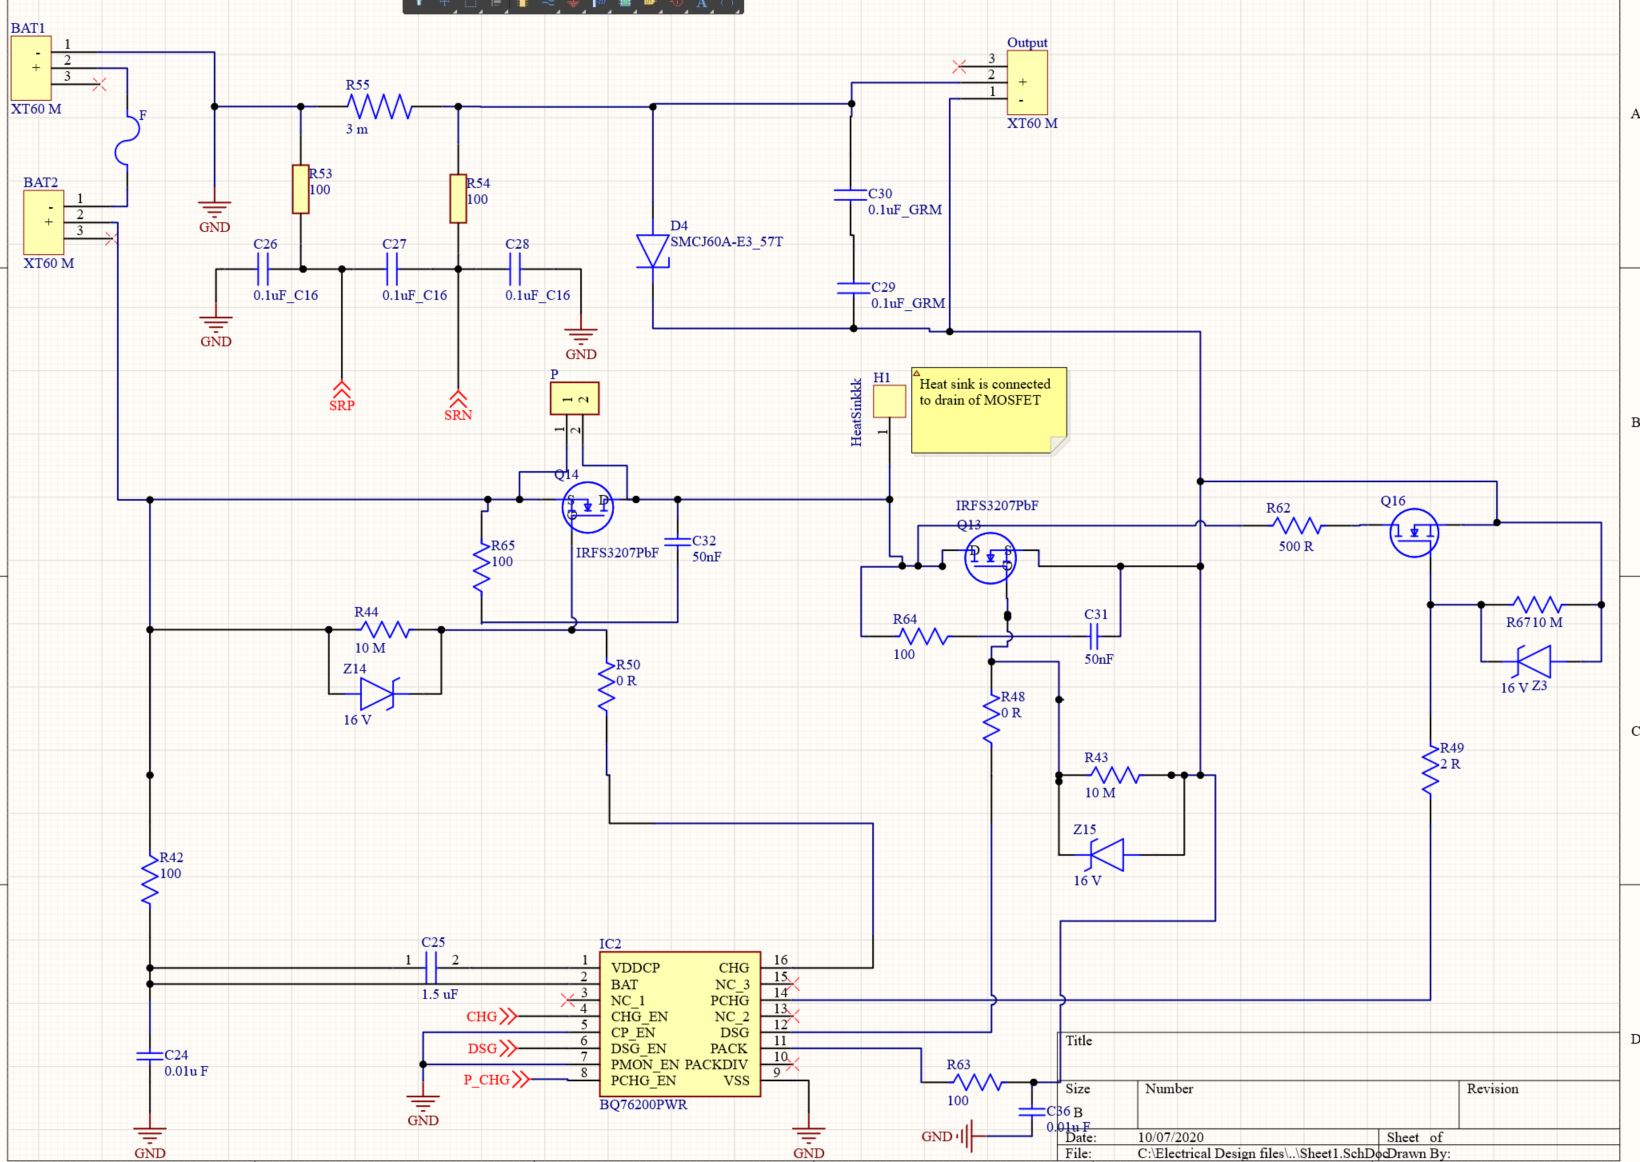
Task: Select resistor R48 0 R
Action: (991, 717)
